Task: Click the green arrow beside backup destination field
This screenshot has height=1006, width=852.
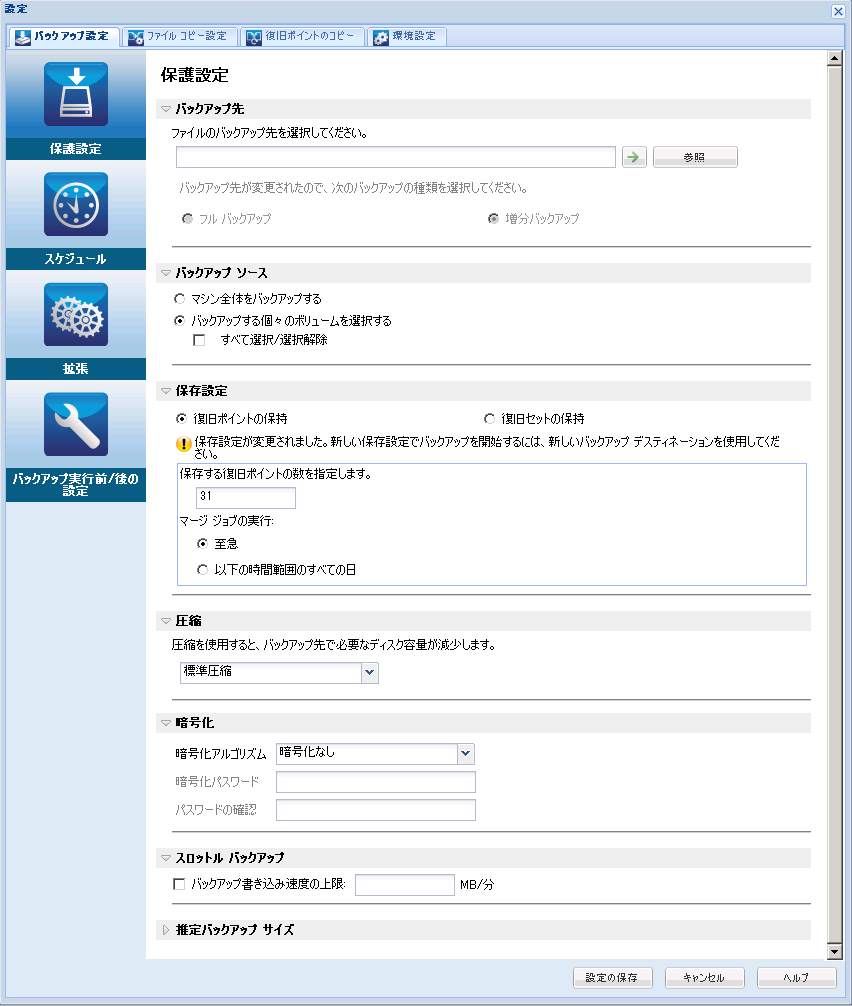Action: point(634,157)
